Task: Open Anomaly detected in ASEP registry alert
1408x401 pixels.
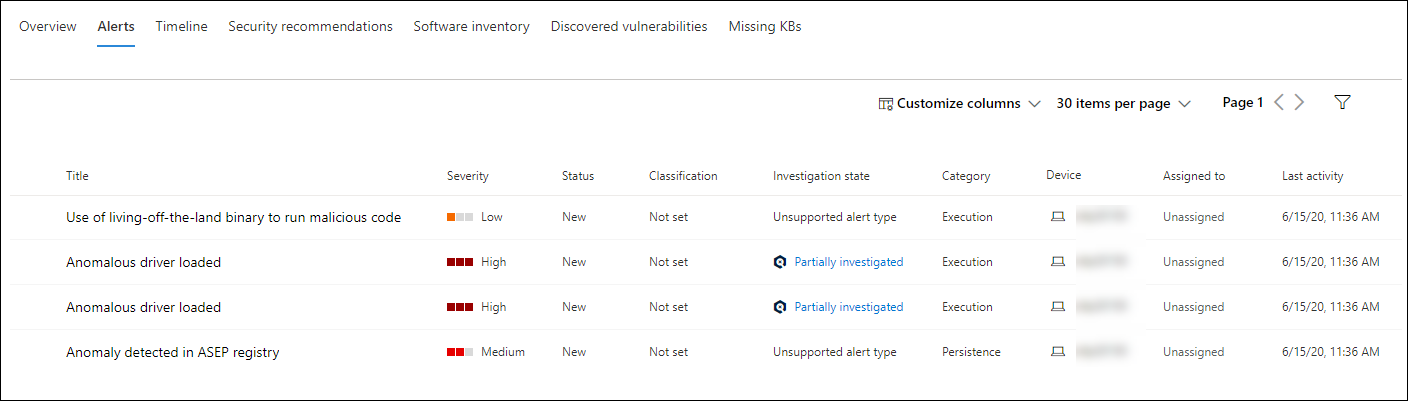Action: [x=172, y=352]
